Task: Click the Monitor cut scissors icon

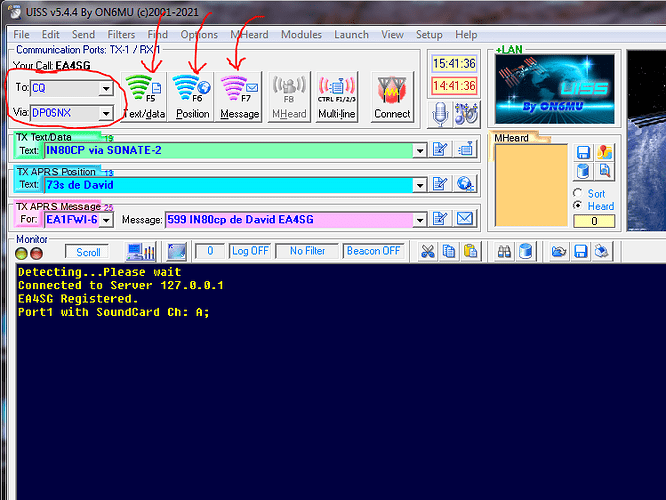Action: pyautogui.click(x=428, y=251)
